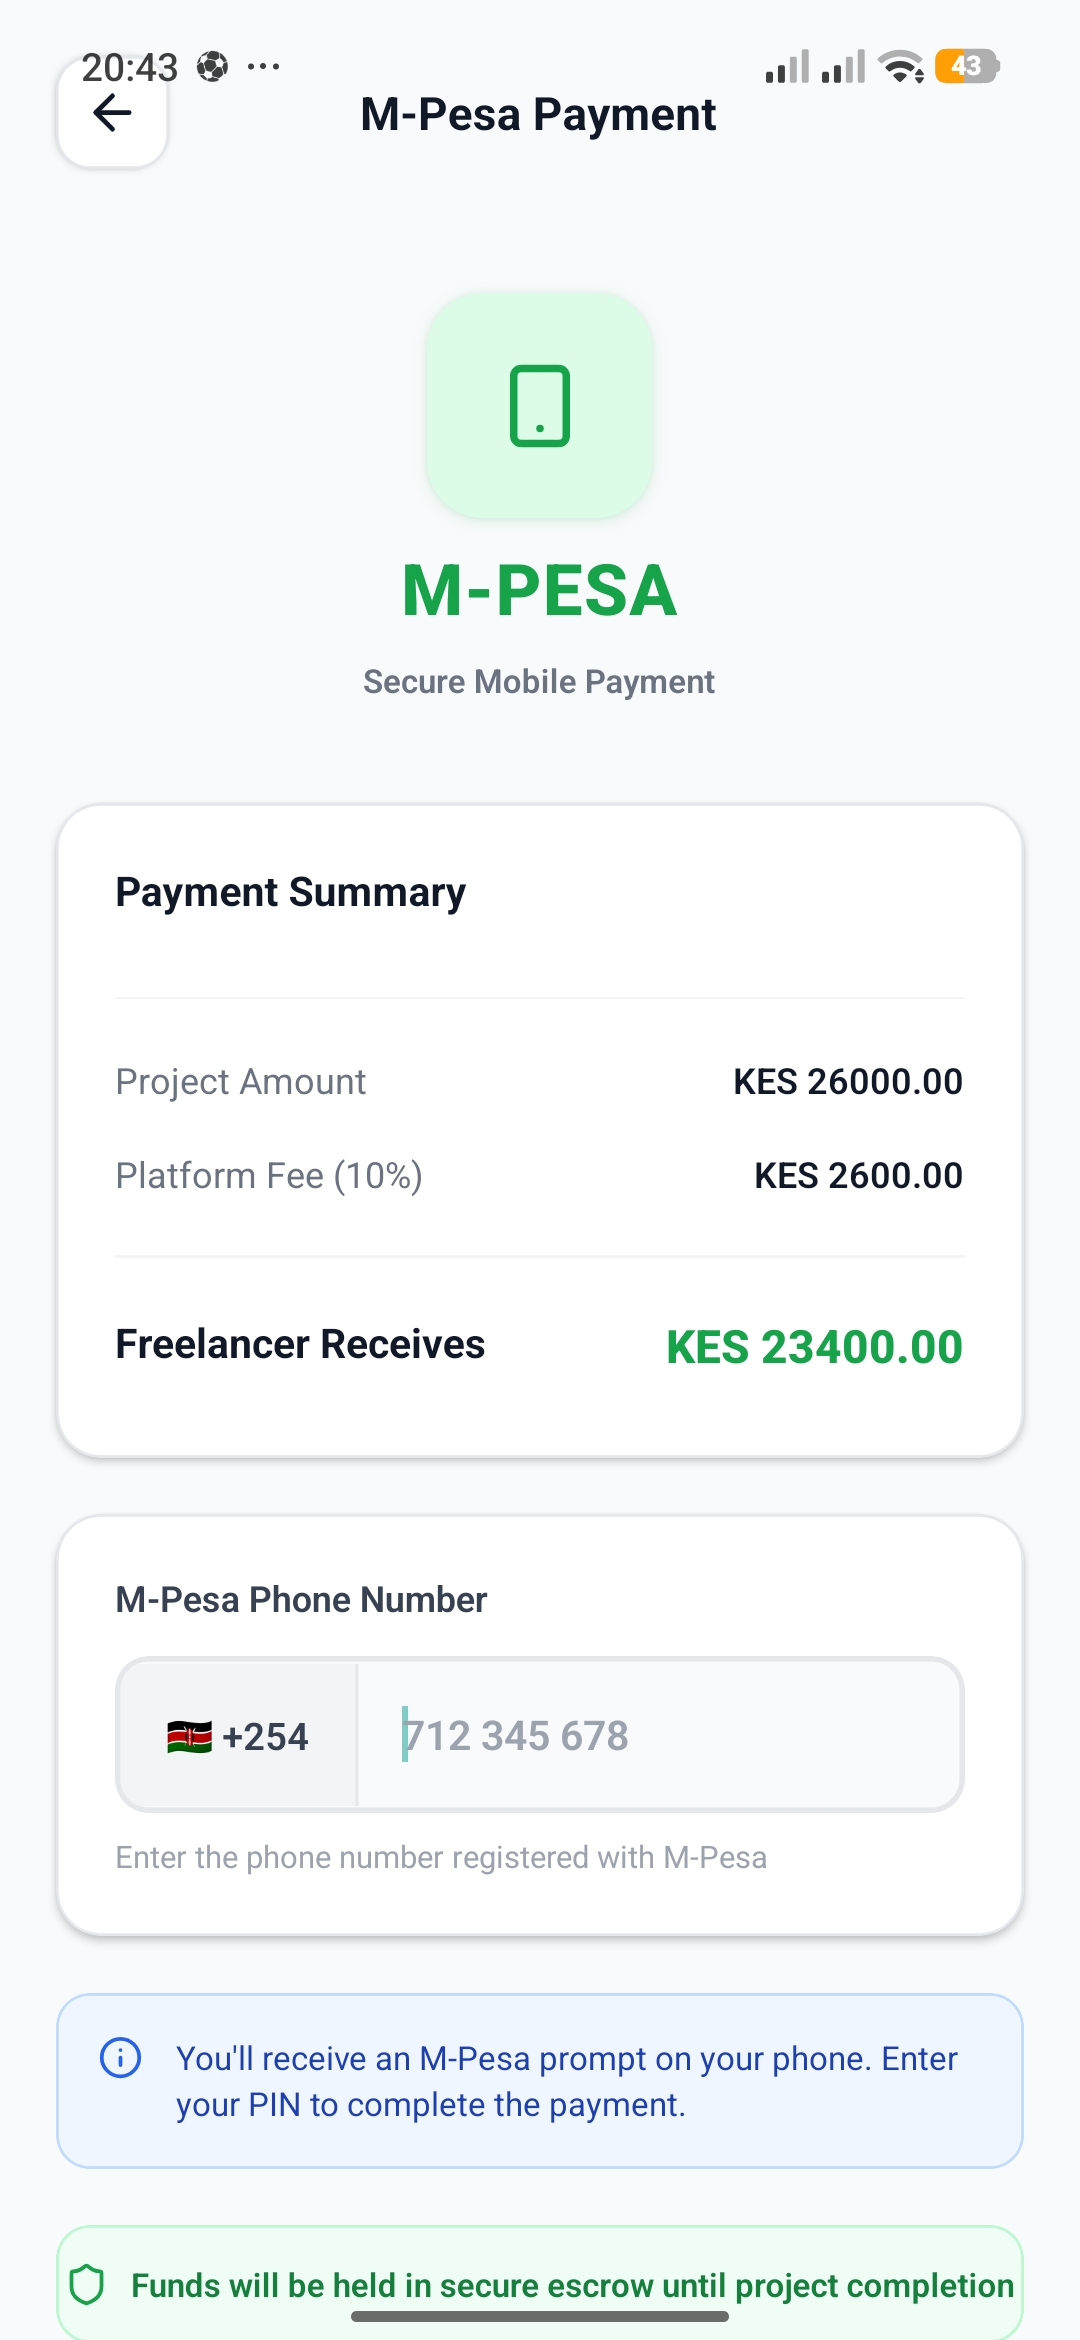Viewport: 1080px width, 2340px height.
Task: Tap the blue info circle icon
Action: click(x=119, y=2059)
